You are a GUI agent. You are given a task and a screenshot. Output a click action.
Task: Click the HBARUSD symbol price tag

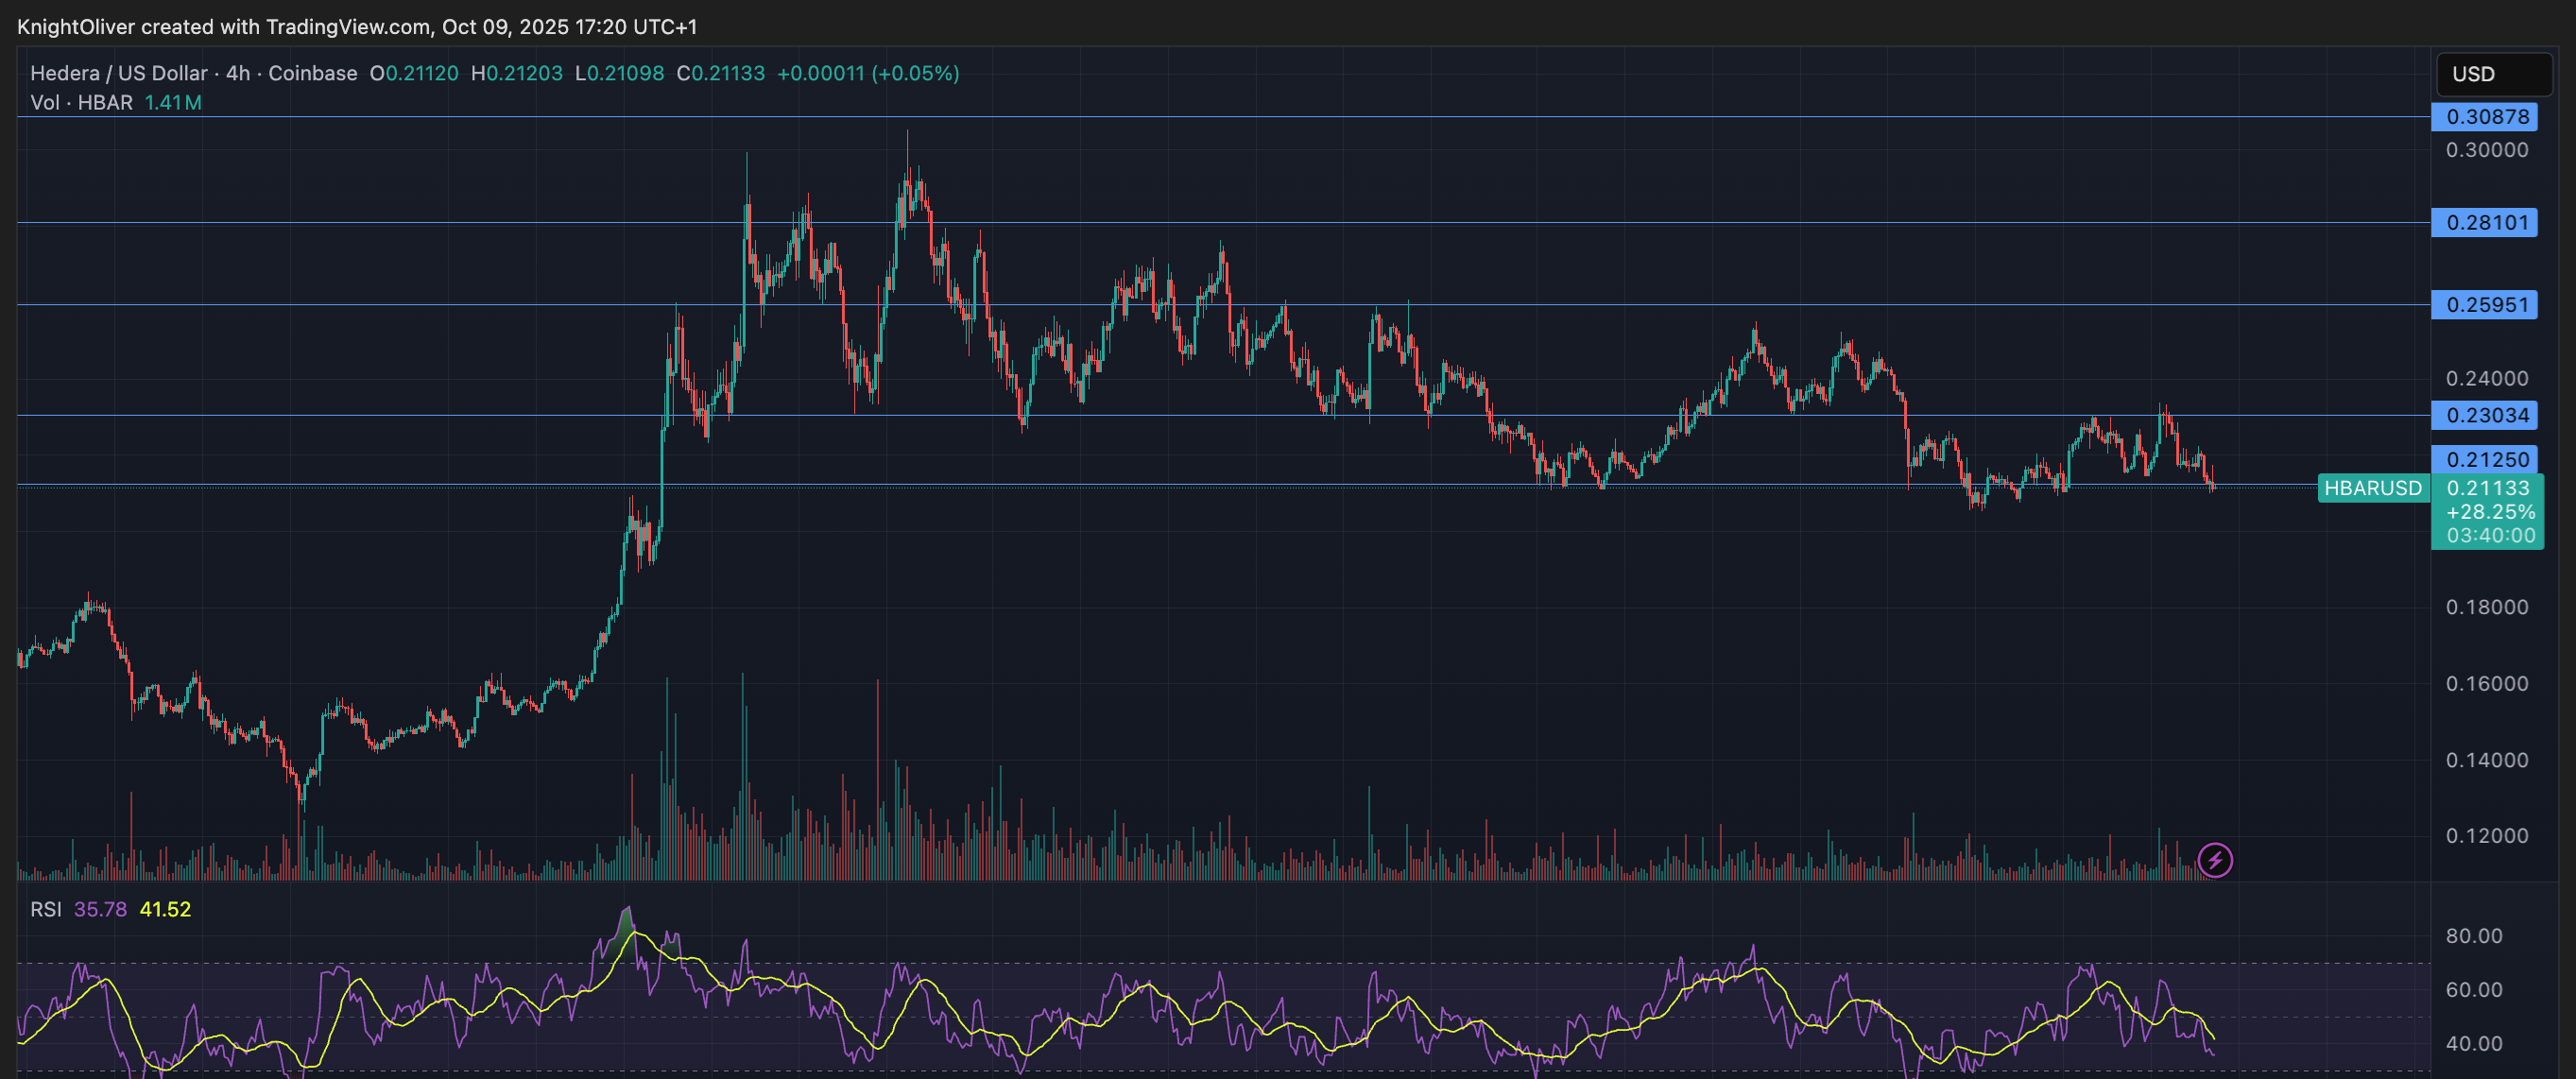(2372, 488)
